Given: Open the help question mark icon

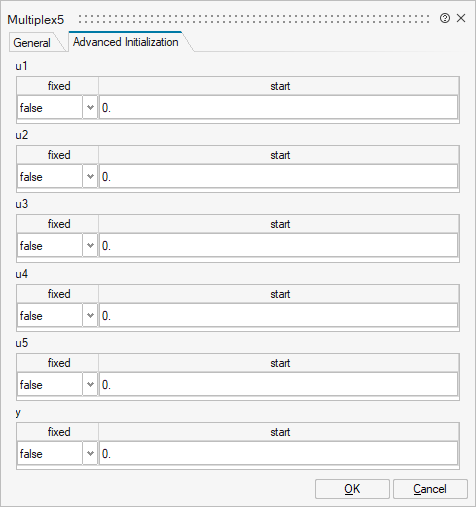Looking at the screenshot, I should pos(445,18).
